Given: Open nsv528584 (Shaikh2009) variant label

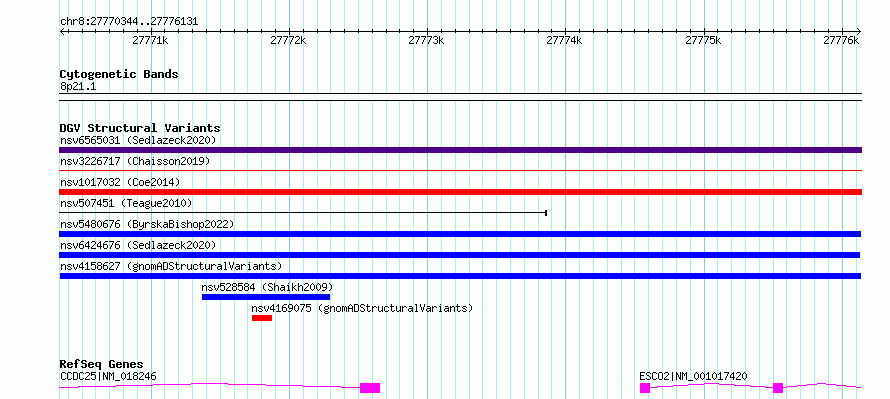Looking at the screenshot, I should (267, 287).
